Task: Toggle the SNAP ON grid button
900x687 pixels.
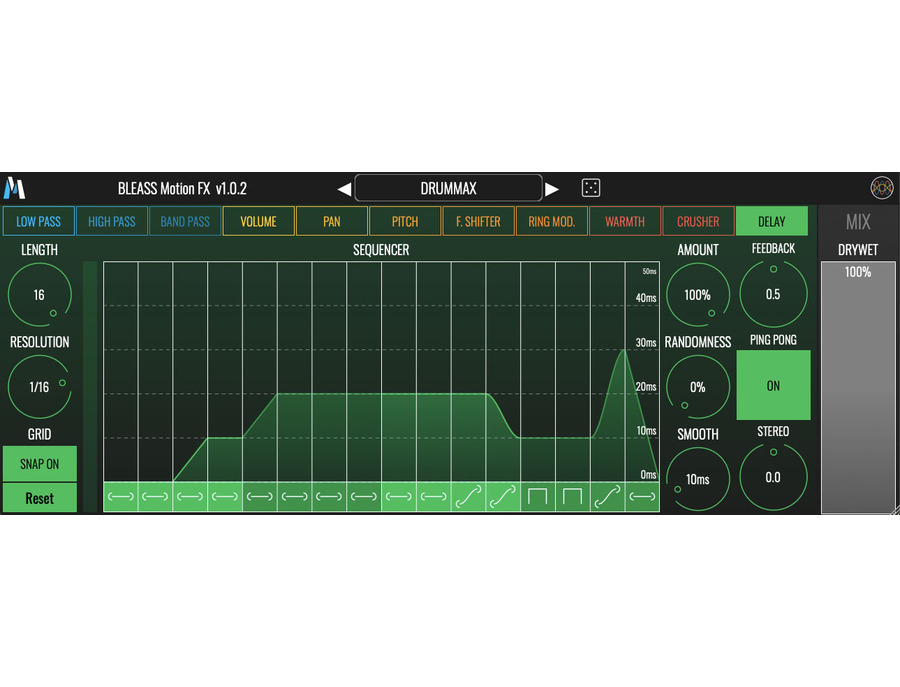Action: pos(40,464)
